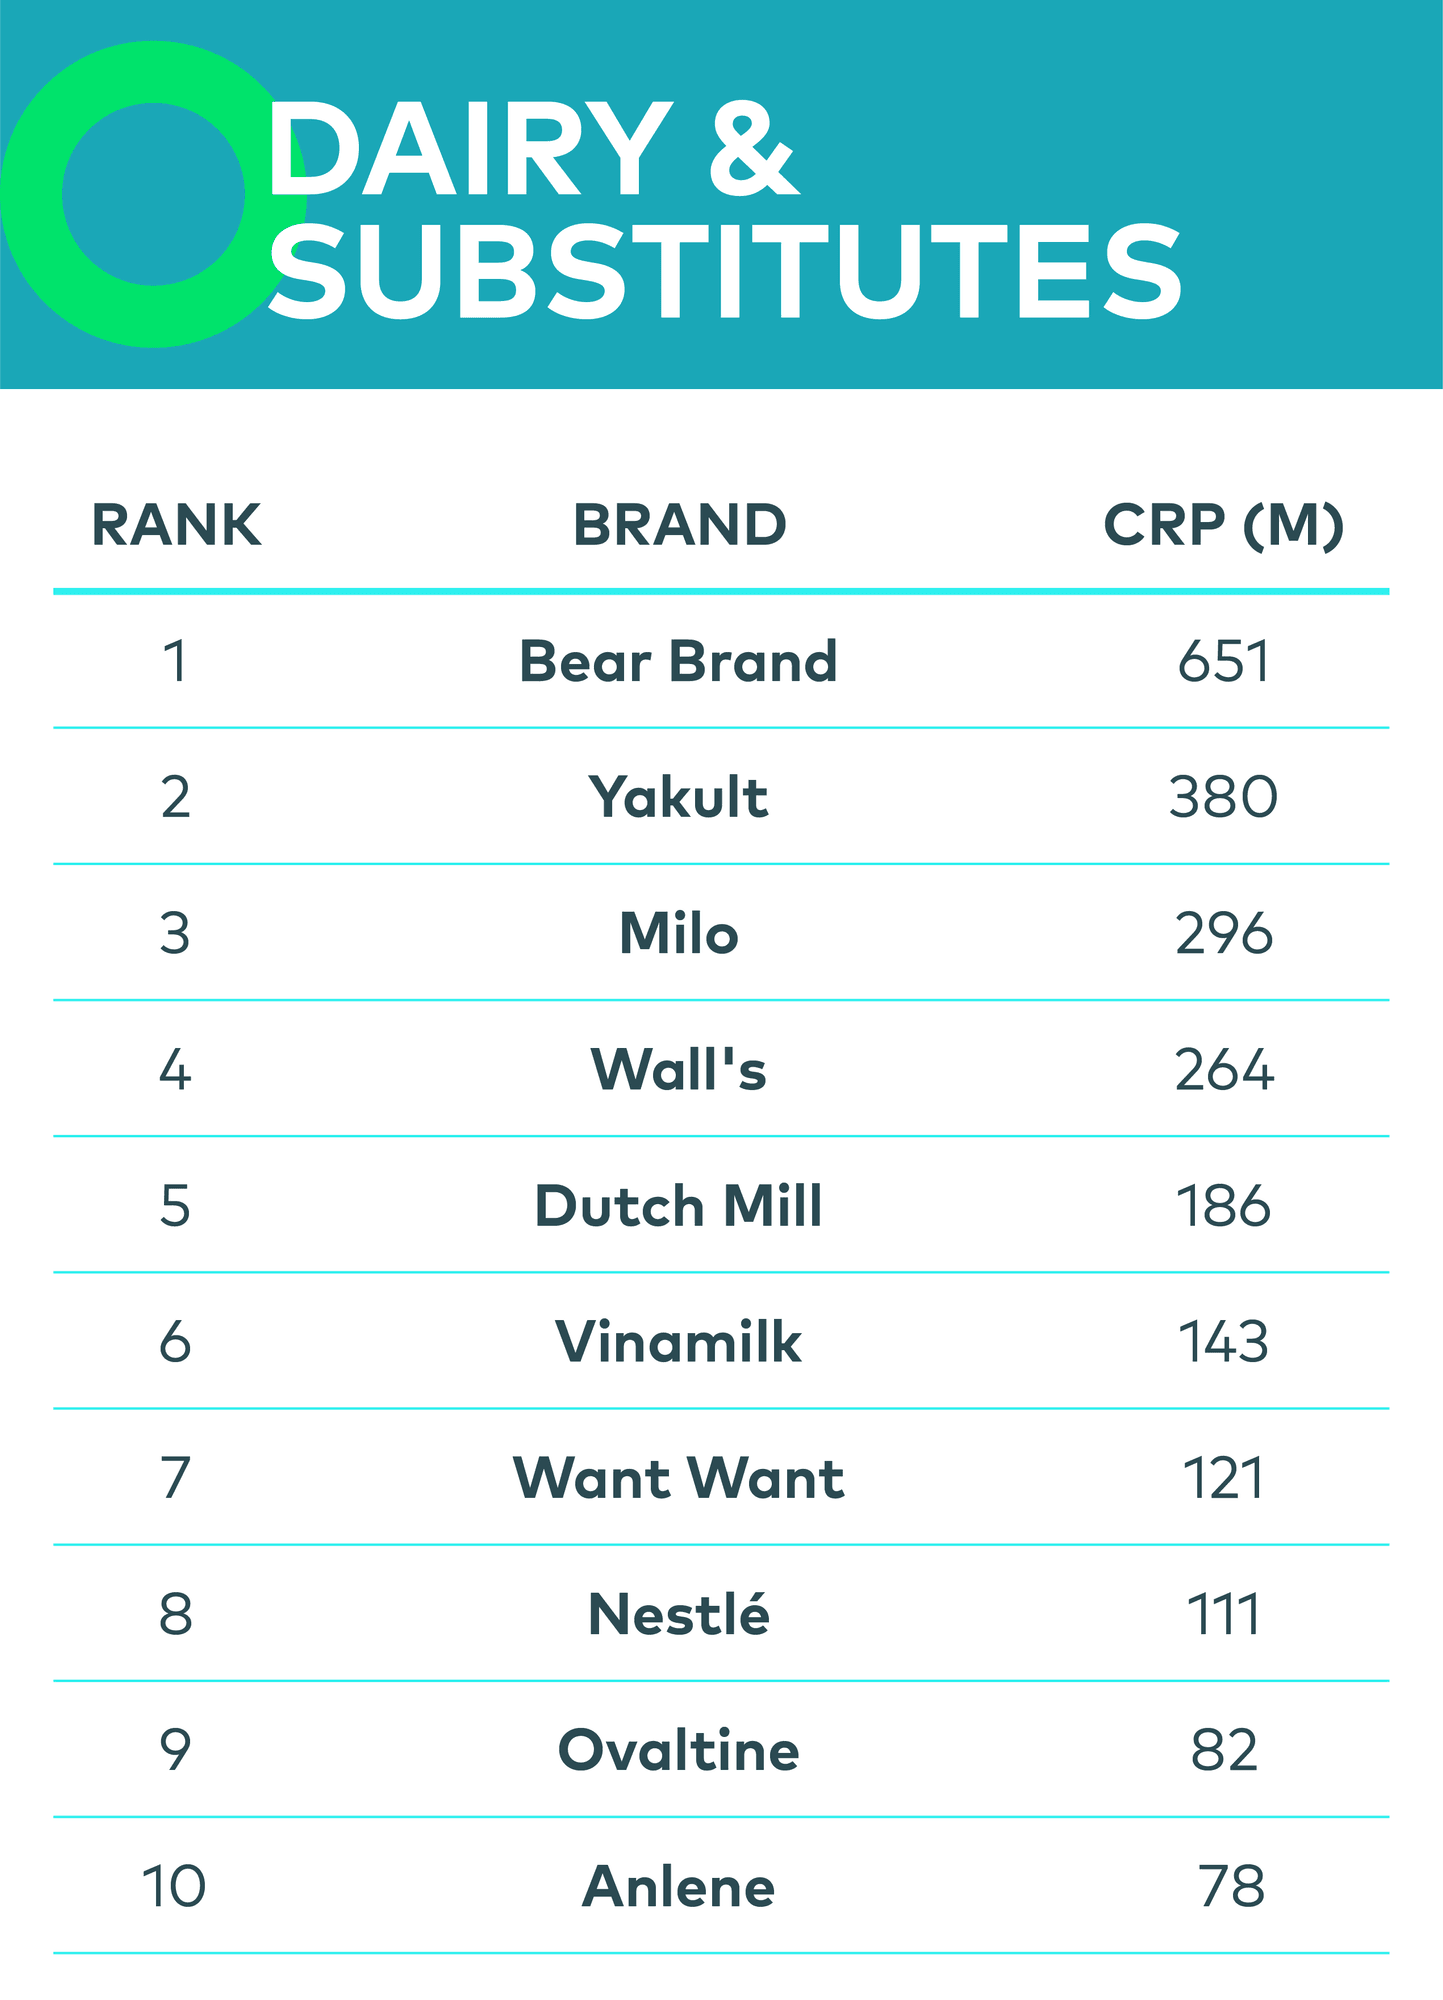Click rank number 10

coord(174,1887)
